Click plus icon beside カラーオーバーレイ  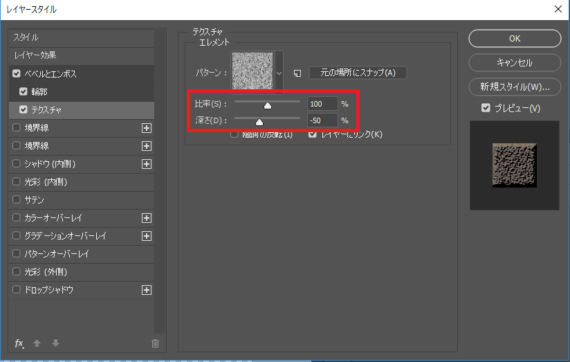[146, 218]
